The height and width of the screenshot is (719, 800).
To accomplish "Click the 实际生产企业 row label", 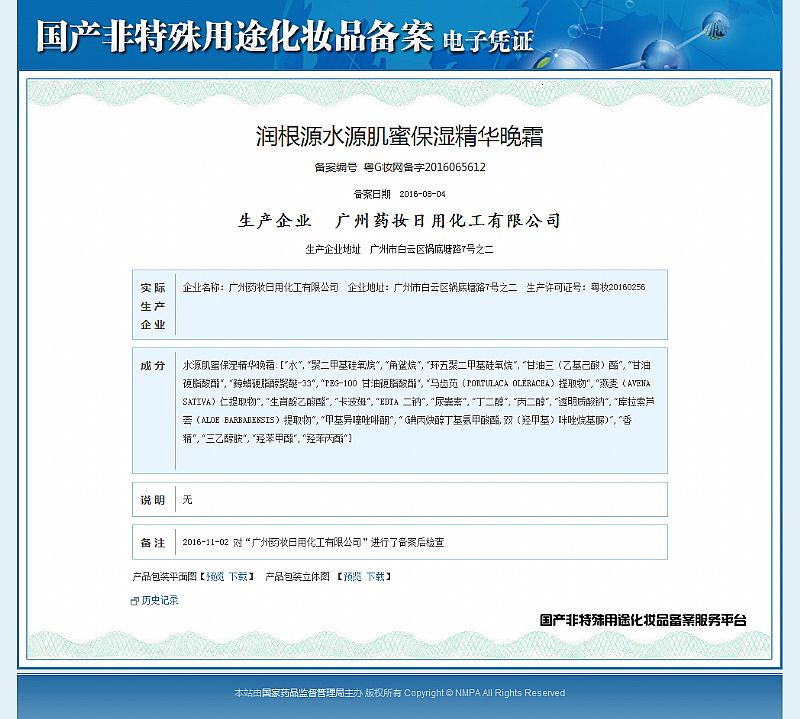I will point(153,306).
